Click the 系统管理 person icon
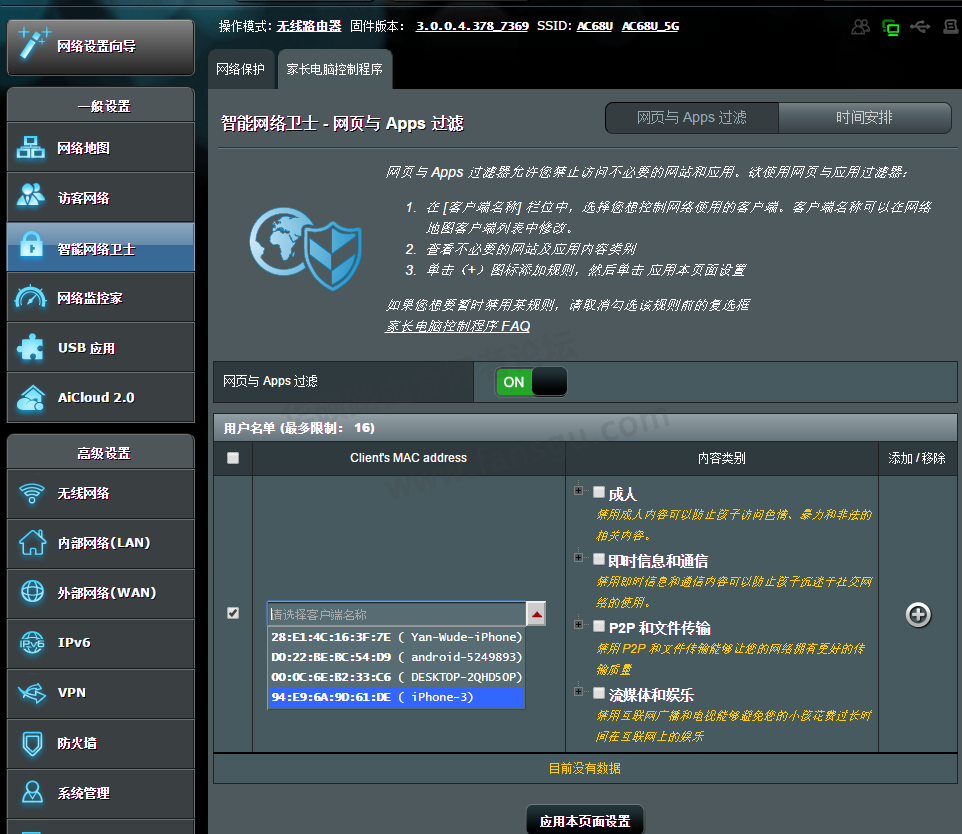This screenshot has width=962, height=834. coord(32,792)
